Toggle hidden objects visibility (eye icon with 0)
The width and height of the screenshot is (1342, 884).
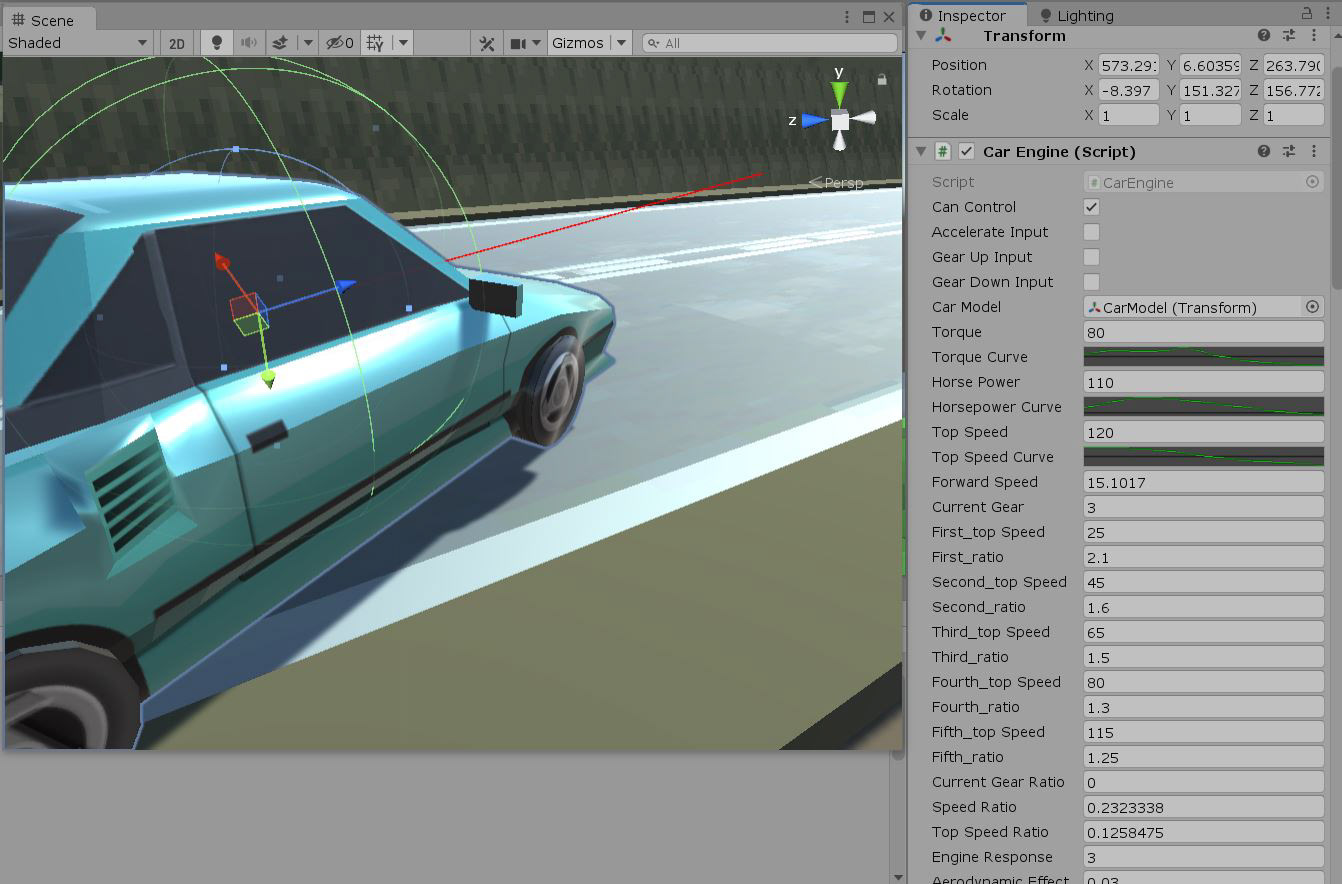point(341,43)
